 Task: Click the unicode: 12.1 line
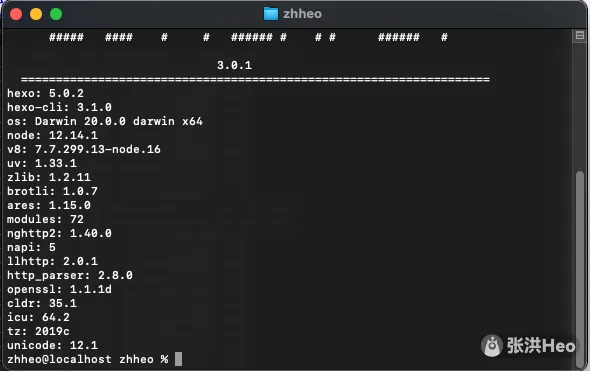(52, 345)
